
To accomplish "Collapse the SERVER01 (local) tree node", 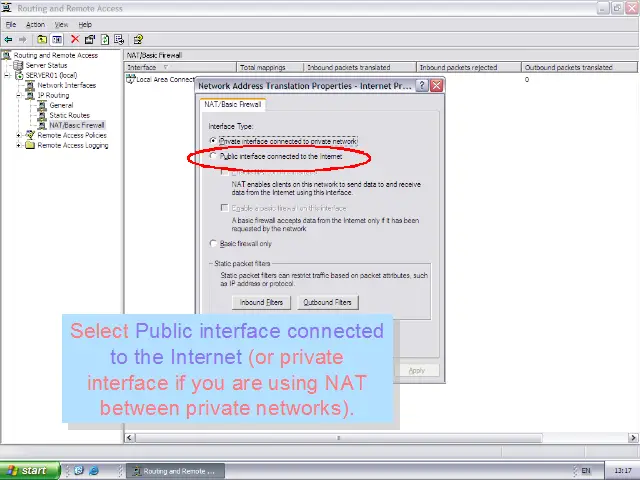I will [7, 76].
